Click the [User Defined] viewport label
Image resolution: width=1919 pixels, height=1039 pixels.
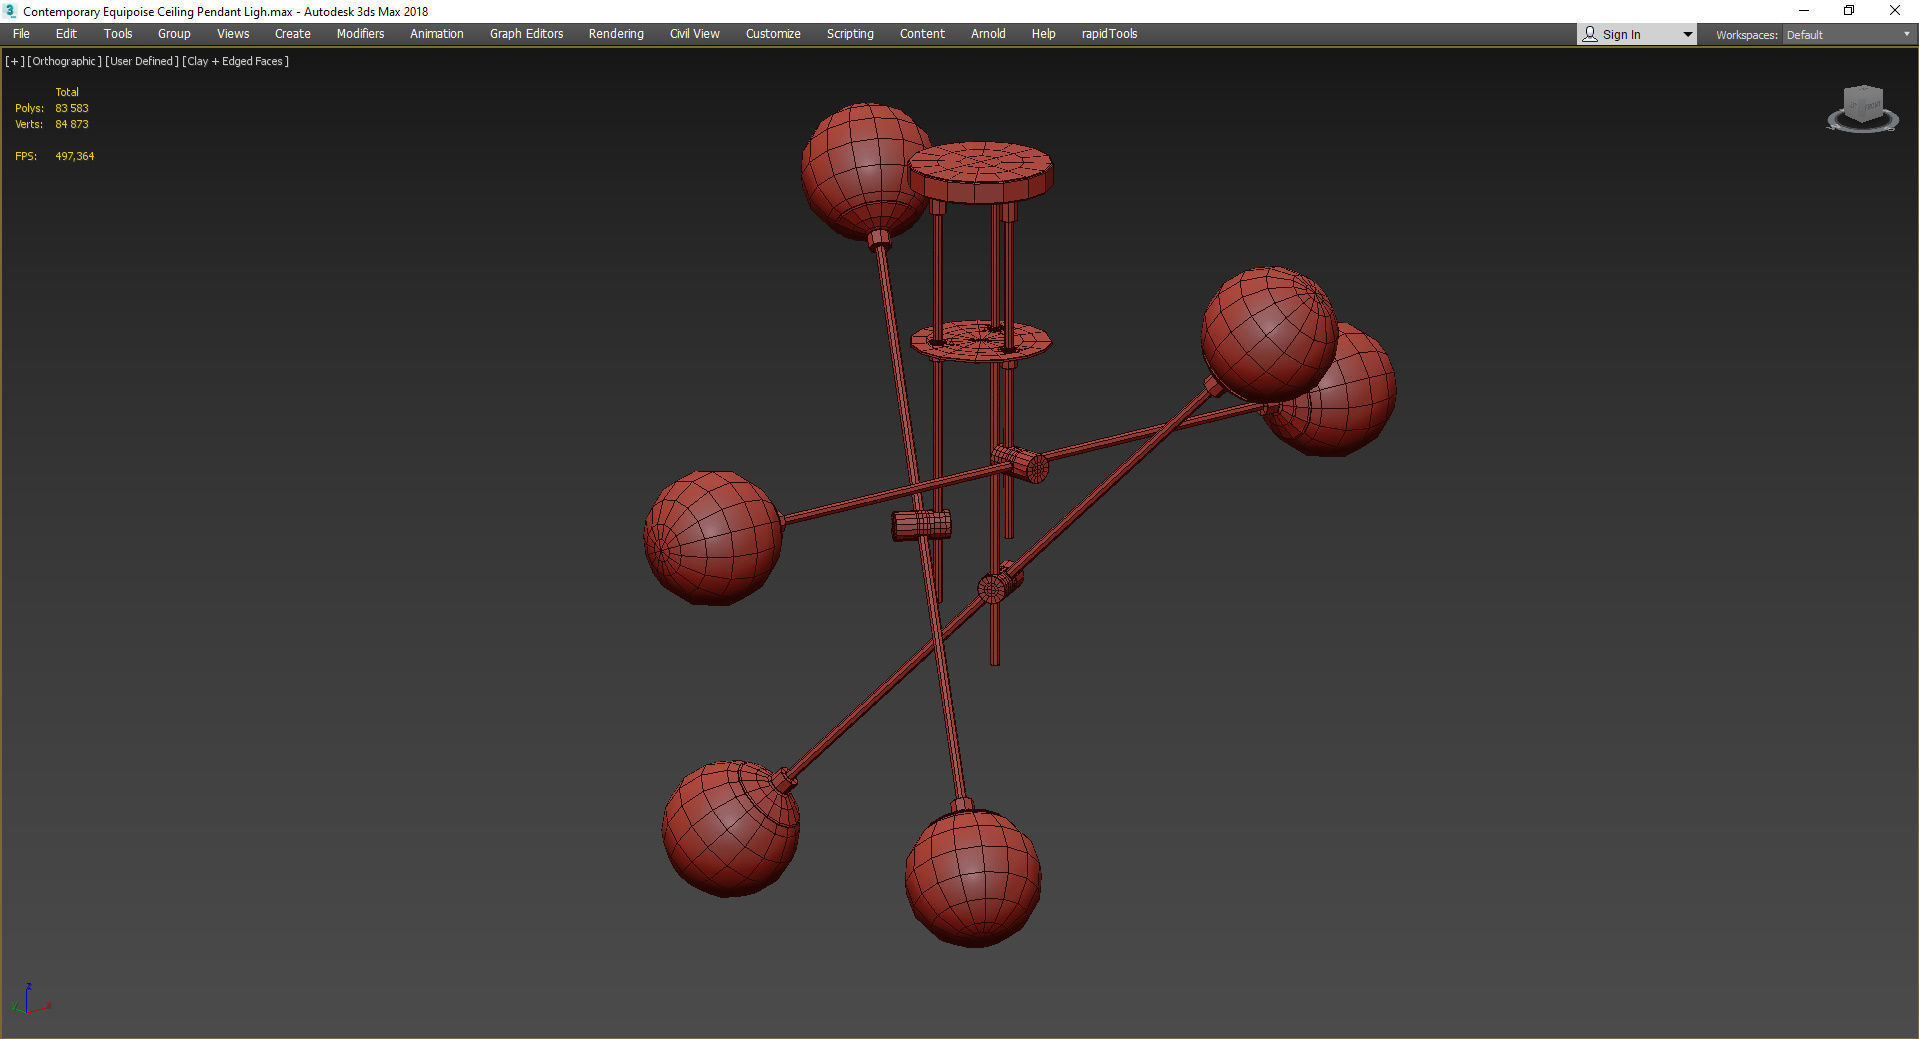click(142, 61)
